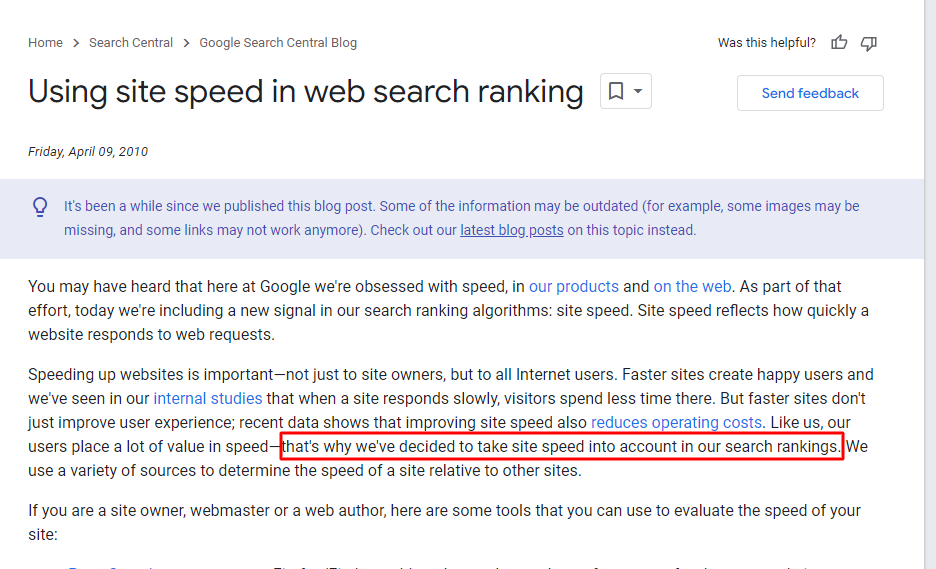Click the vertical scrollbar on right edge
Viewport: 936px width, 569px height.
pos(930,284)
